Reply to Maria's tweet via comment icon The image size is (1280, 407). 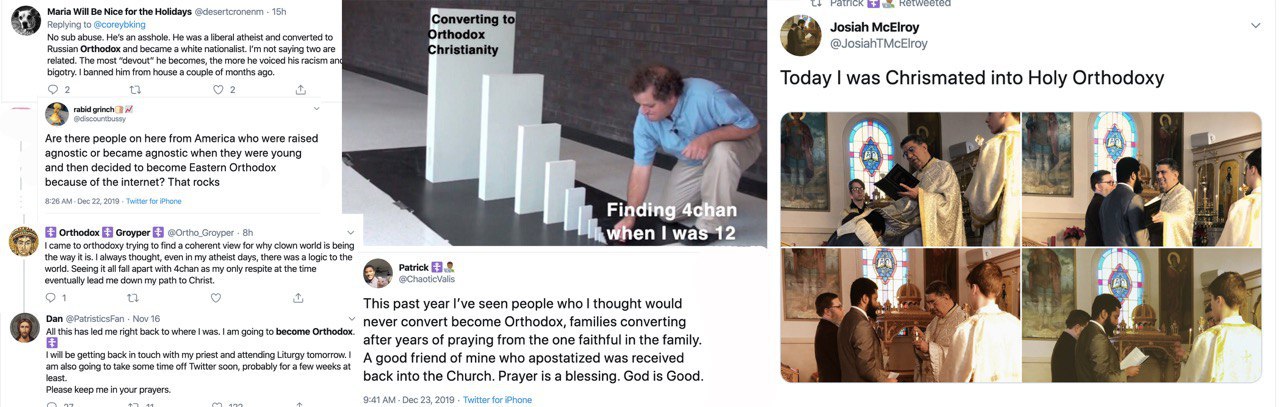point(53,90)
